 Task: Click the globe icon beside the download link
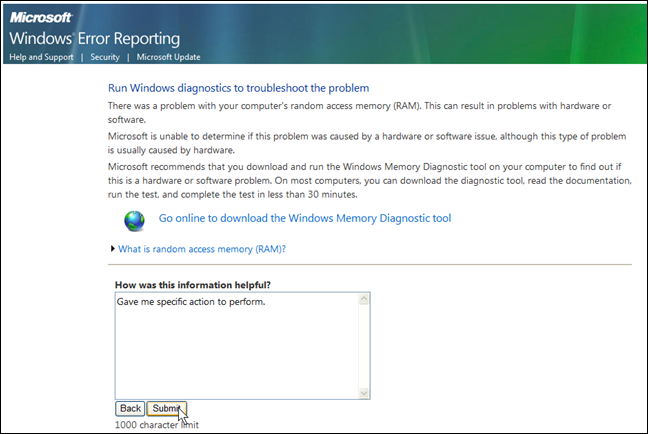click(134, 219)
